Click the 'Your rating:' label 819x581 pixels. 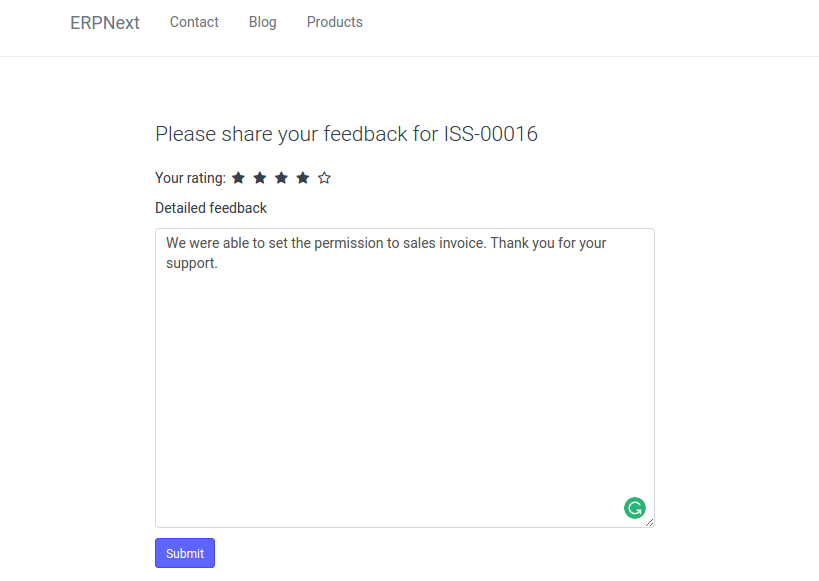190,178
